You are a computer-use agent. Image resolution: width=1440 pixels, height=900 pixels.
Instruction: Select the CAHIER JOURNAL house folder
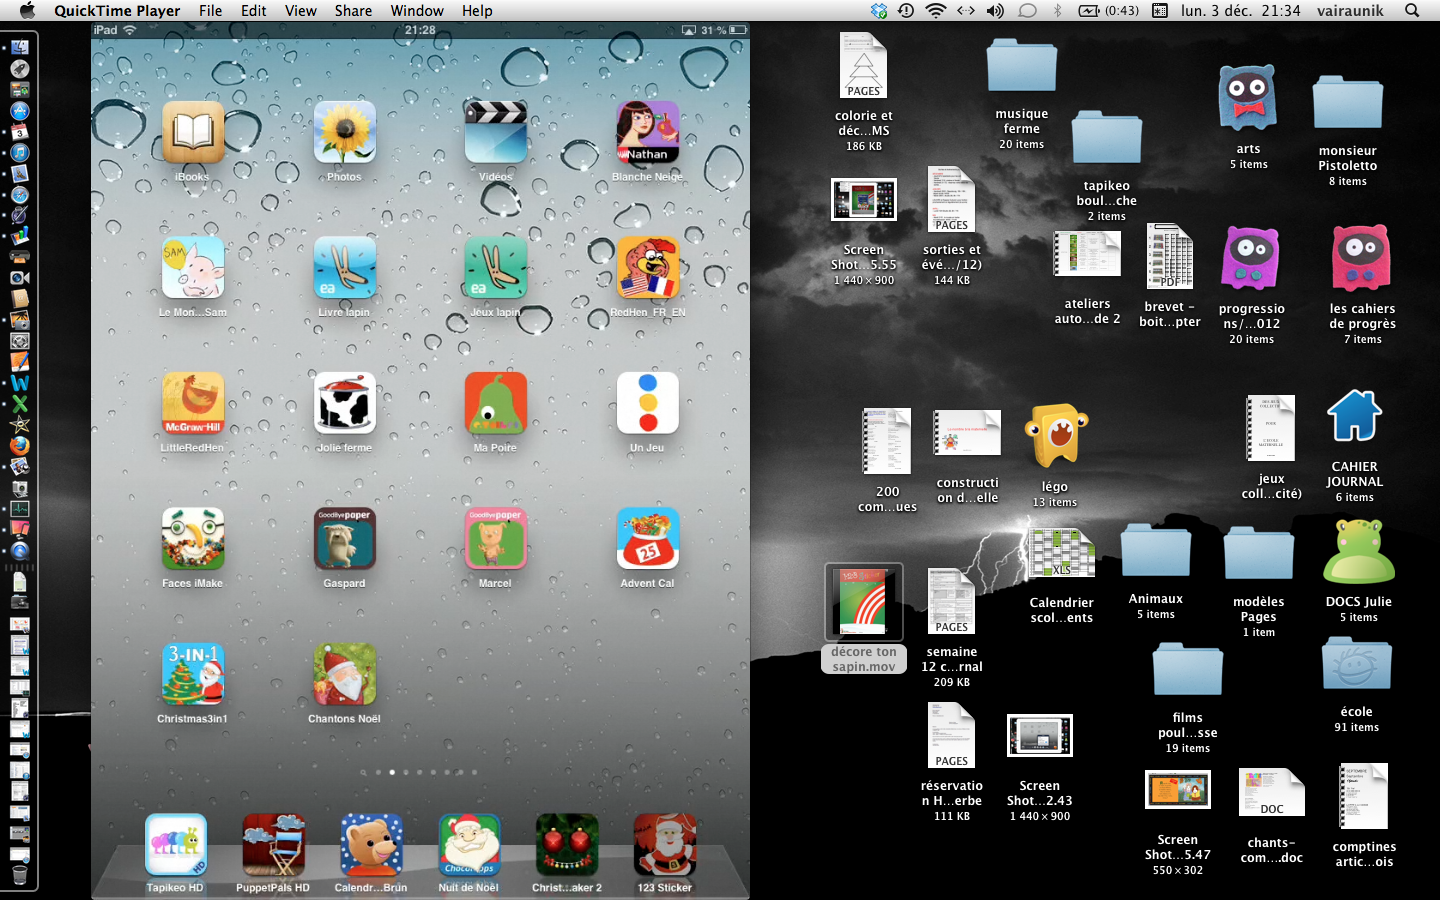click(1354, 416)
